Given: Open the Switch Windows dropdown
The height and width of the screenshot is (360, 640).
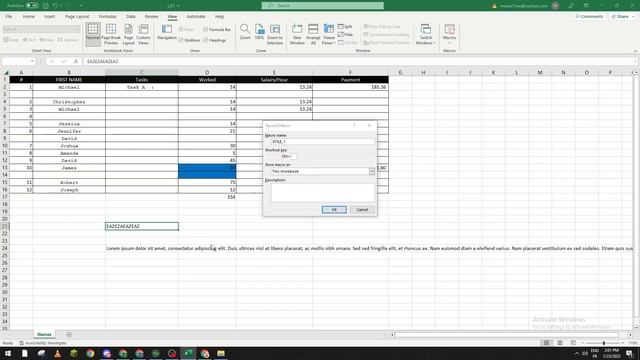Looking at the screenshot, I should pos(426,34).
